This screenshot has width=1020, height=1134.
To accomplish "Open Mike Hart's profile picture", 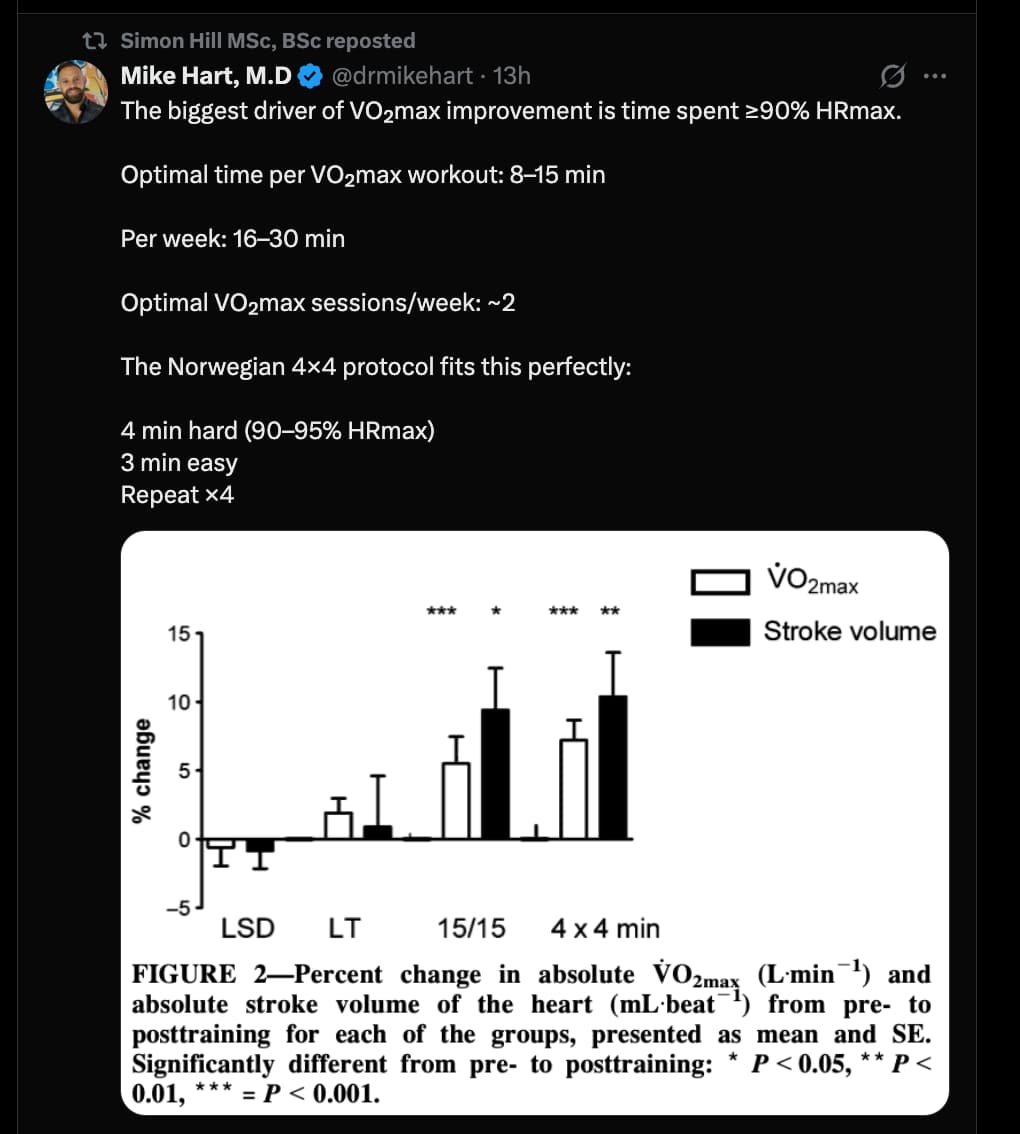I will (76, 91).
